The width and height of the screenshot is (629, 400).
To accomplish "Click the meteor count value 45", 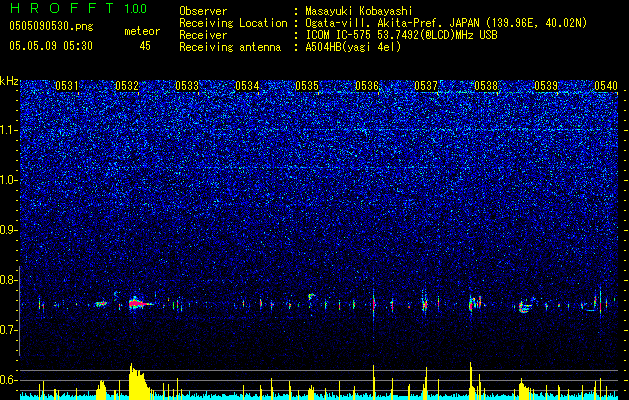I will point(145,46).
